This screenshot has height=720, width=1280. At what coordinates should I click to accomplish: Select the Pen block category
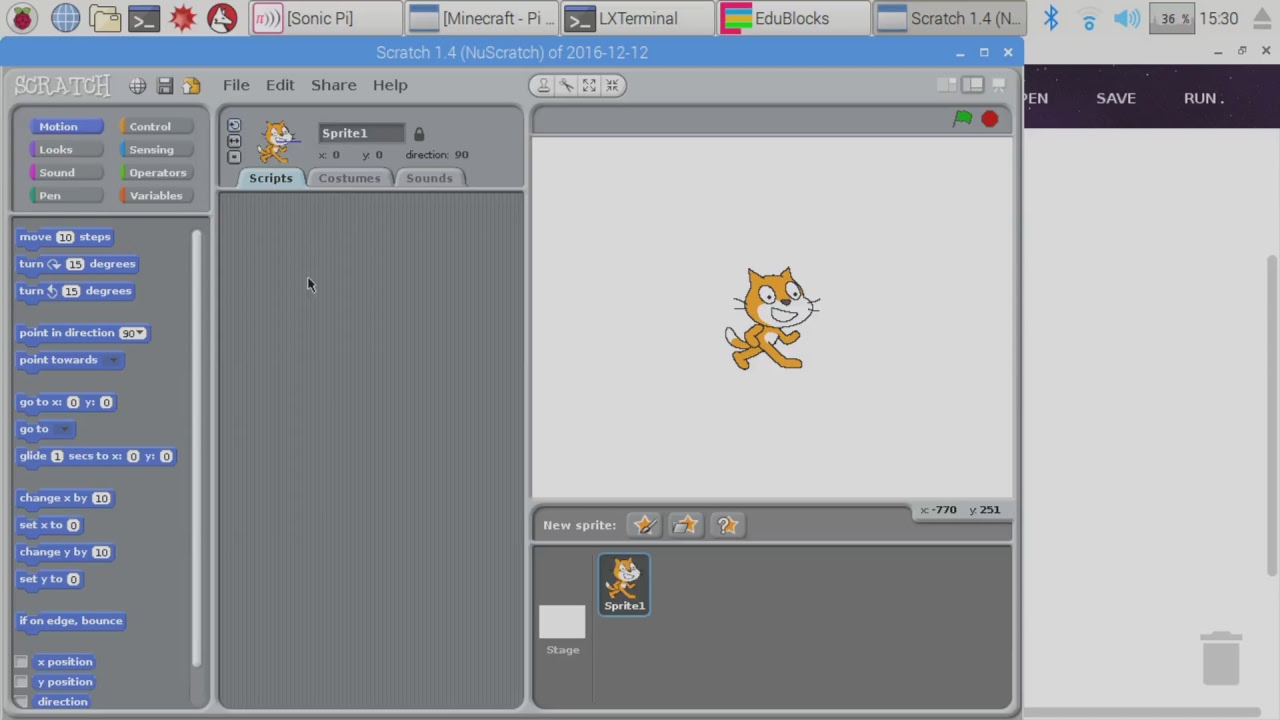click(66, 196)
